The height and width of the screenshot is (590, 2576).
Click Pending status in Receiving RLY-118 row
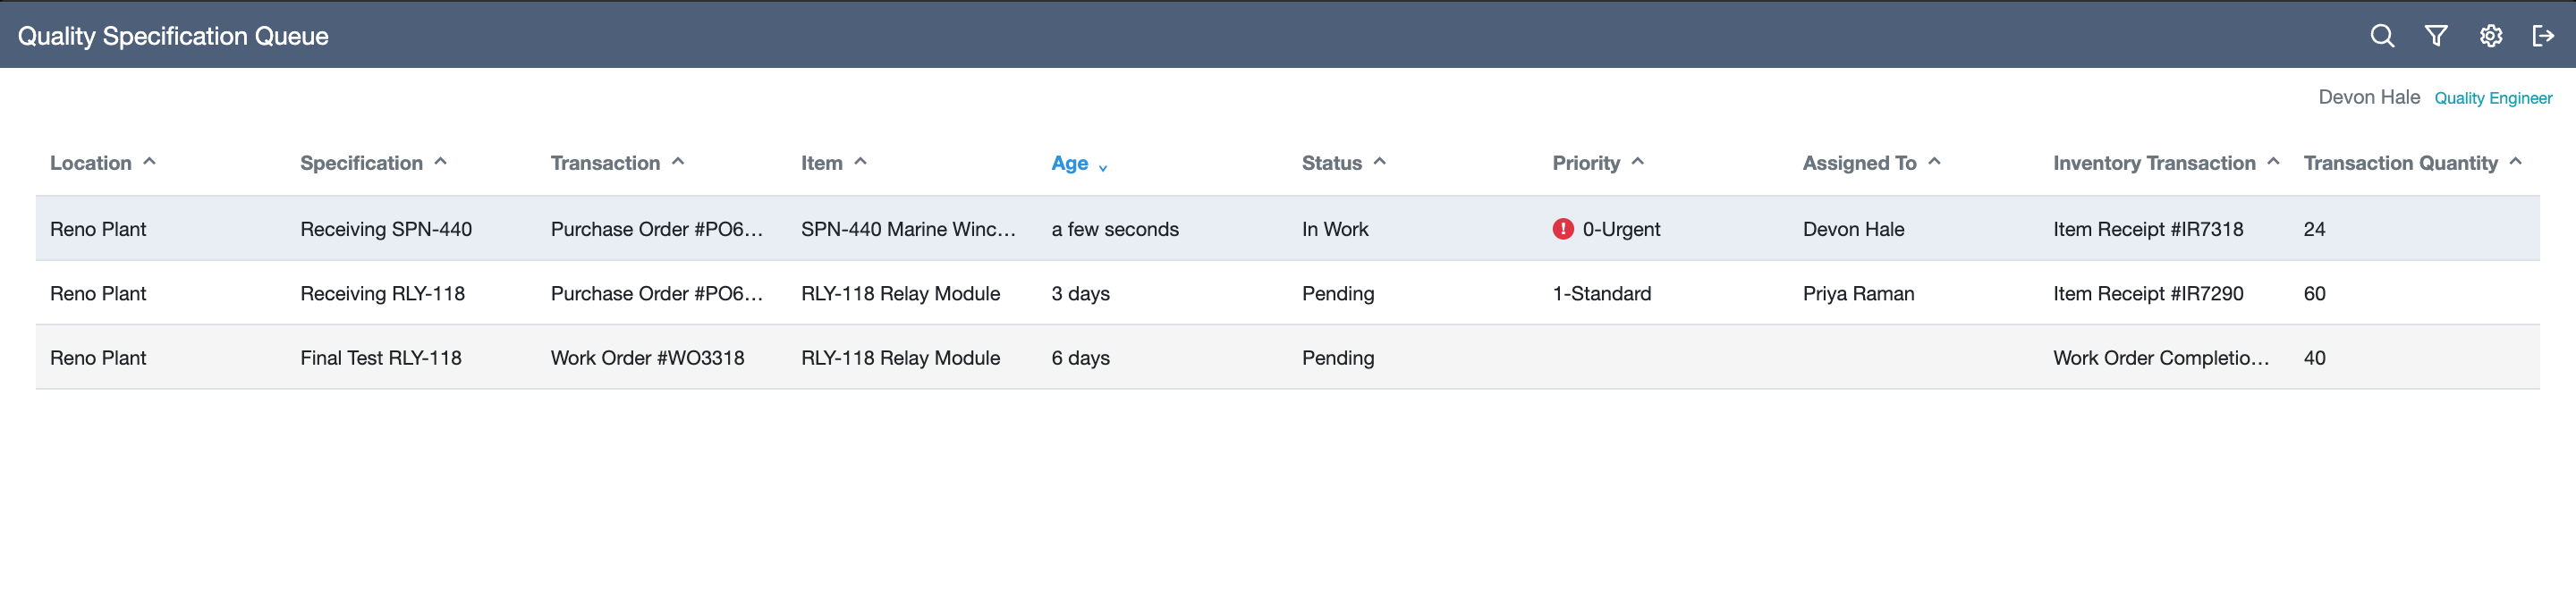click(1338, 293)
